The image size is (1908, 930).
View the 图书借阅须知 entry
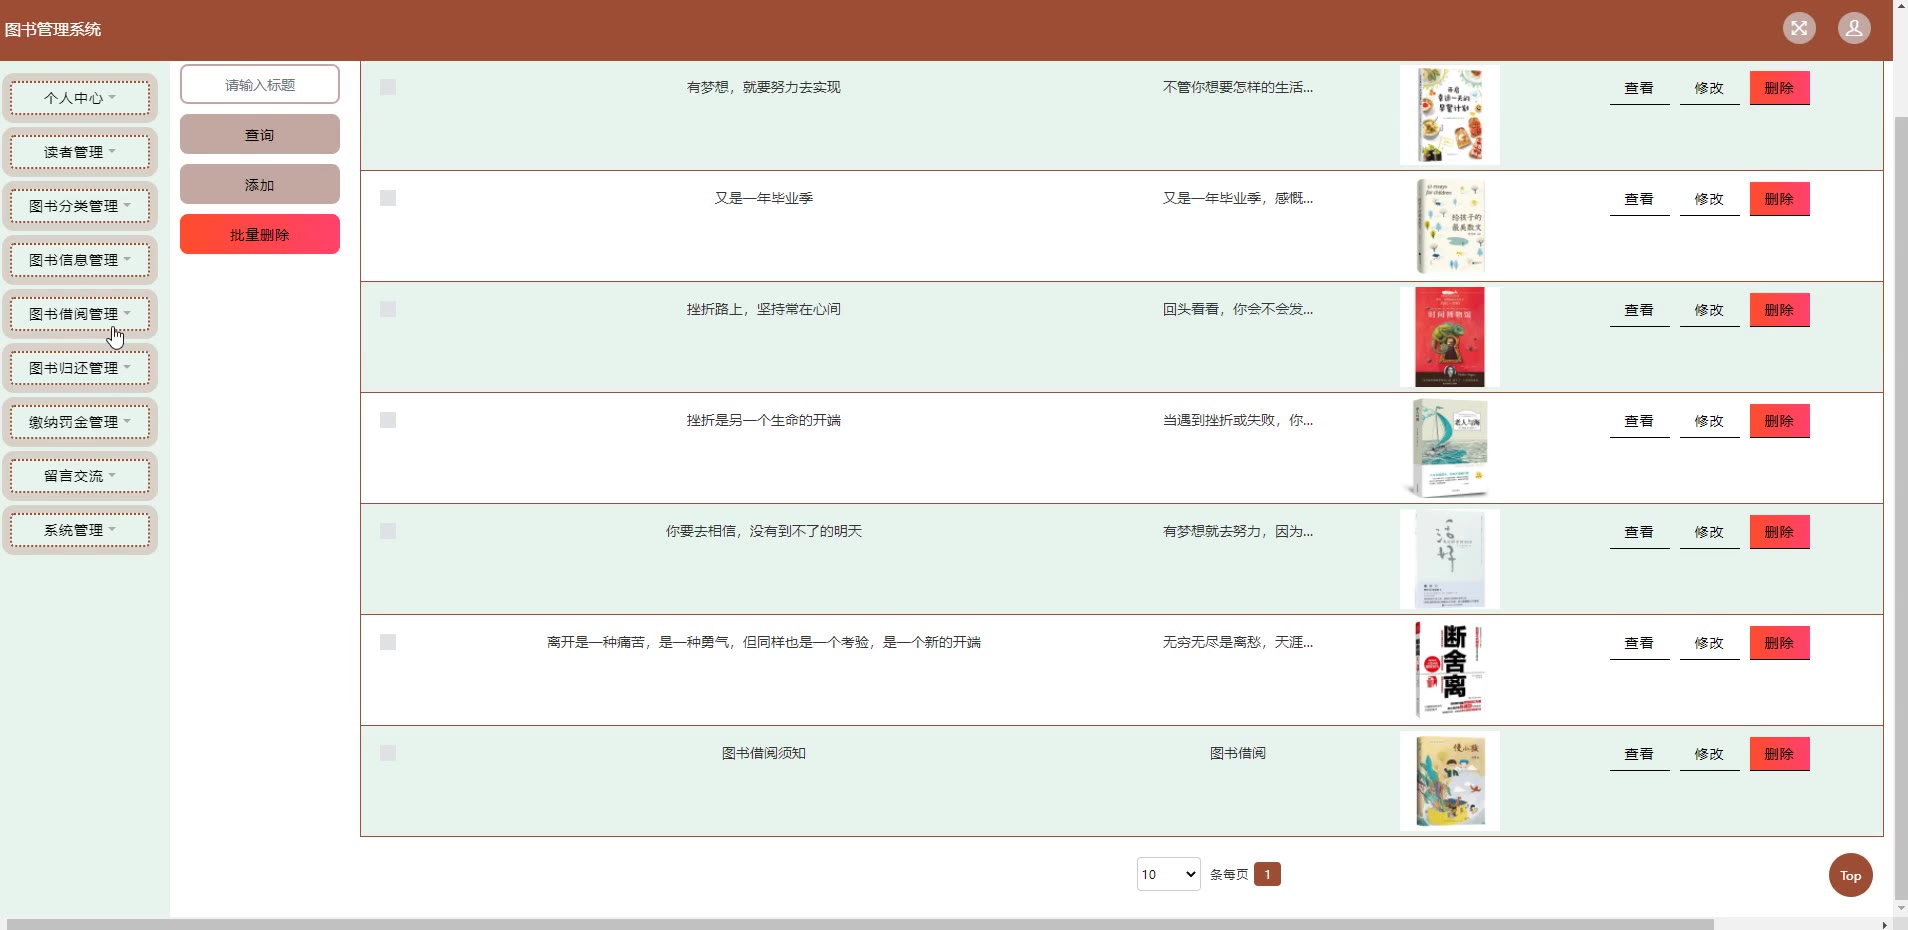[1639, 754]
